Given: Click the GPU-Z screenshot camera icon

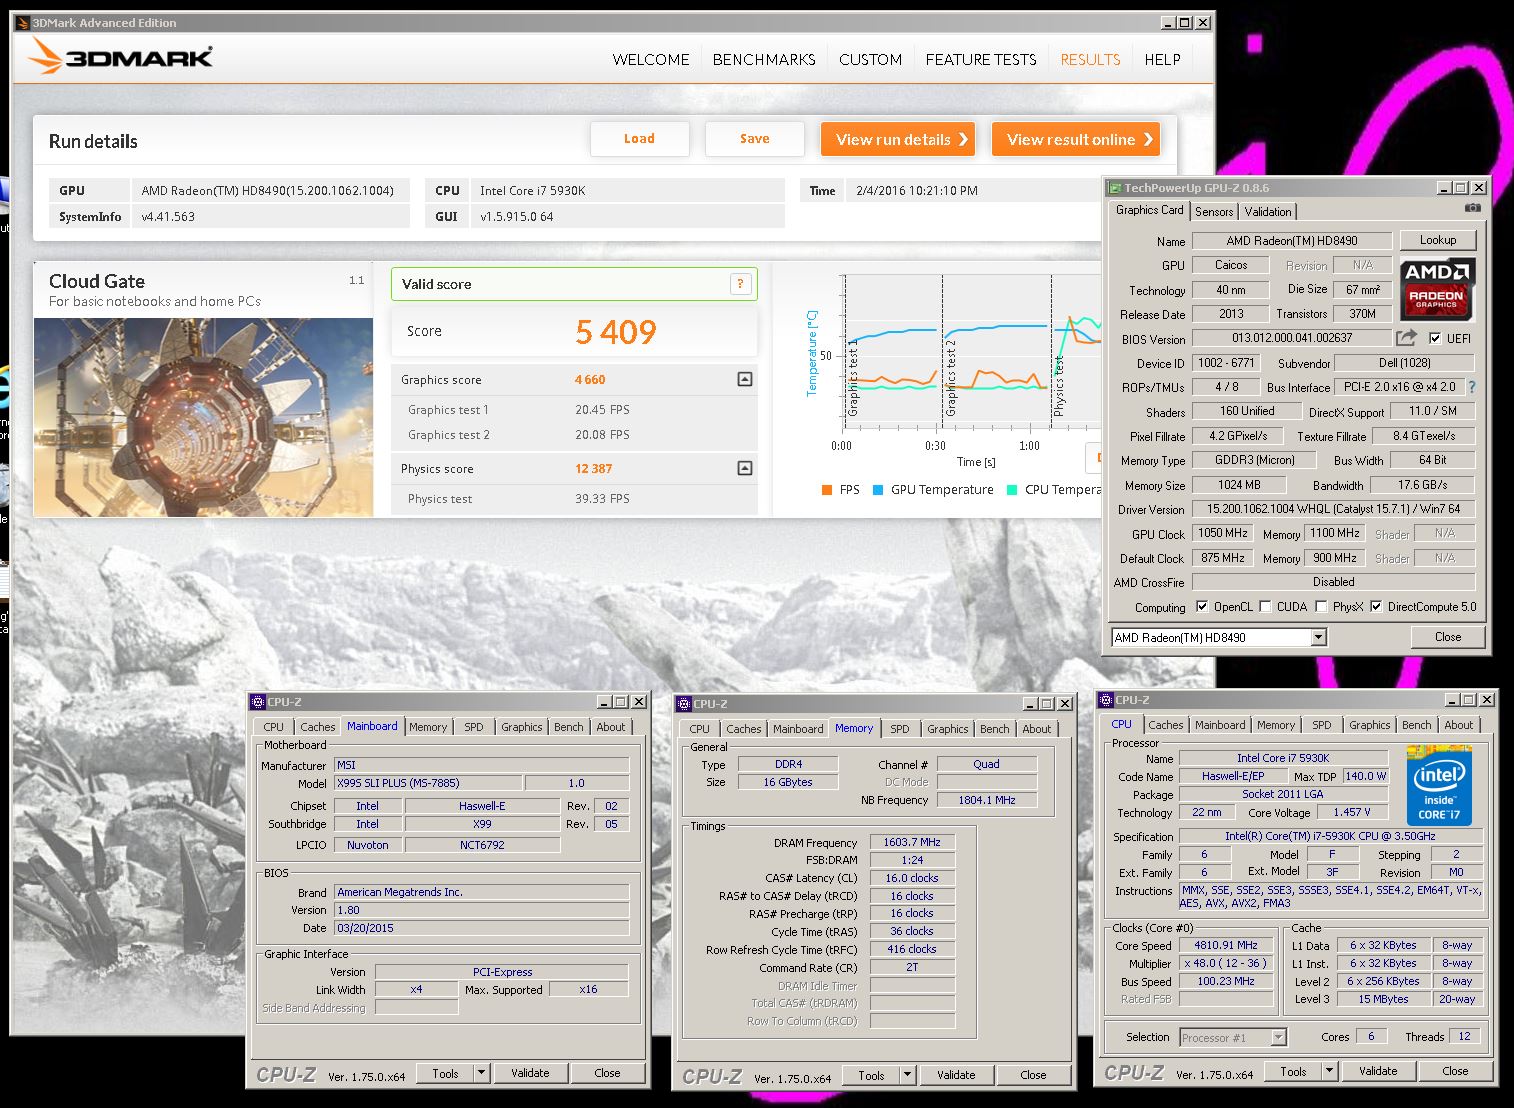Looking at the screenshot, I should (1472, 208).
